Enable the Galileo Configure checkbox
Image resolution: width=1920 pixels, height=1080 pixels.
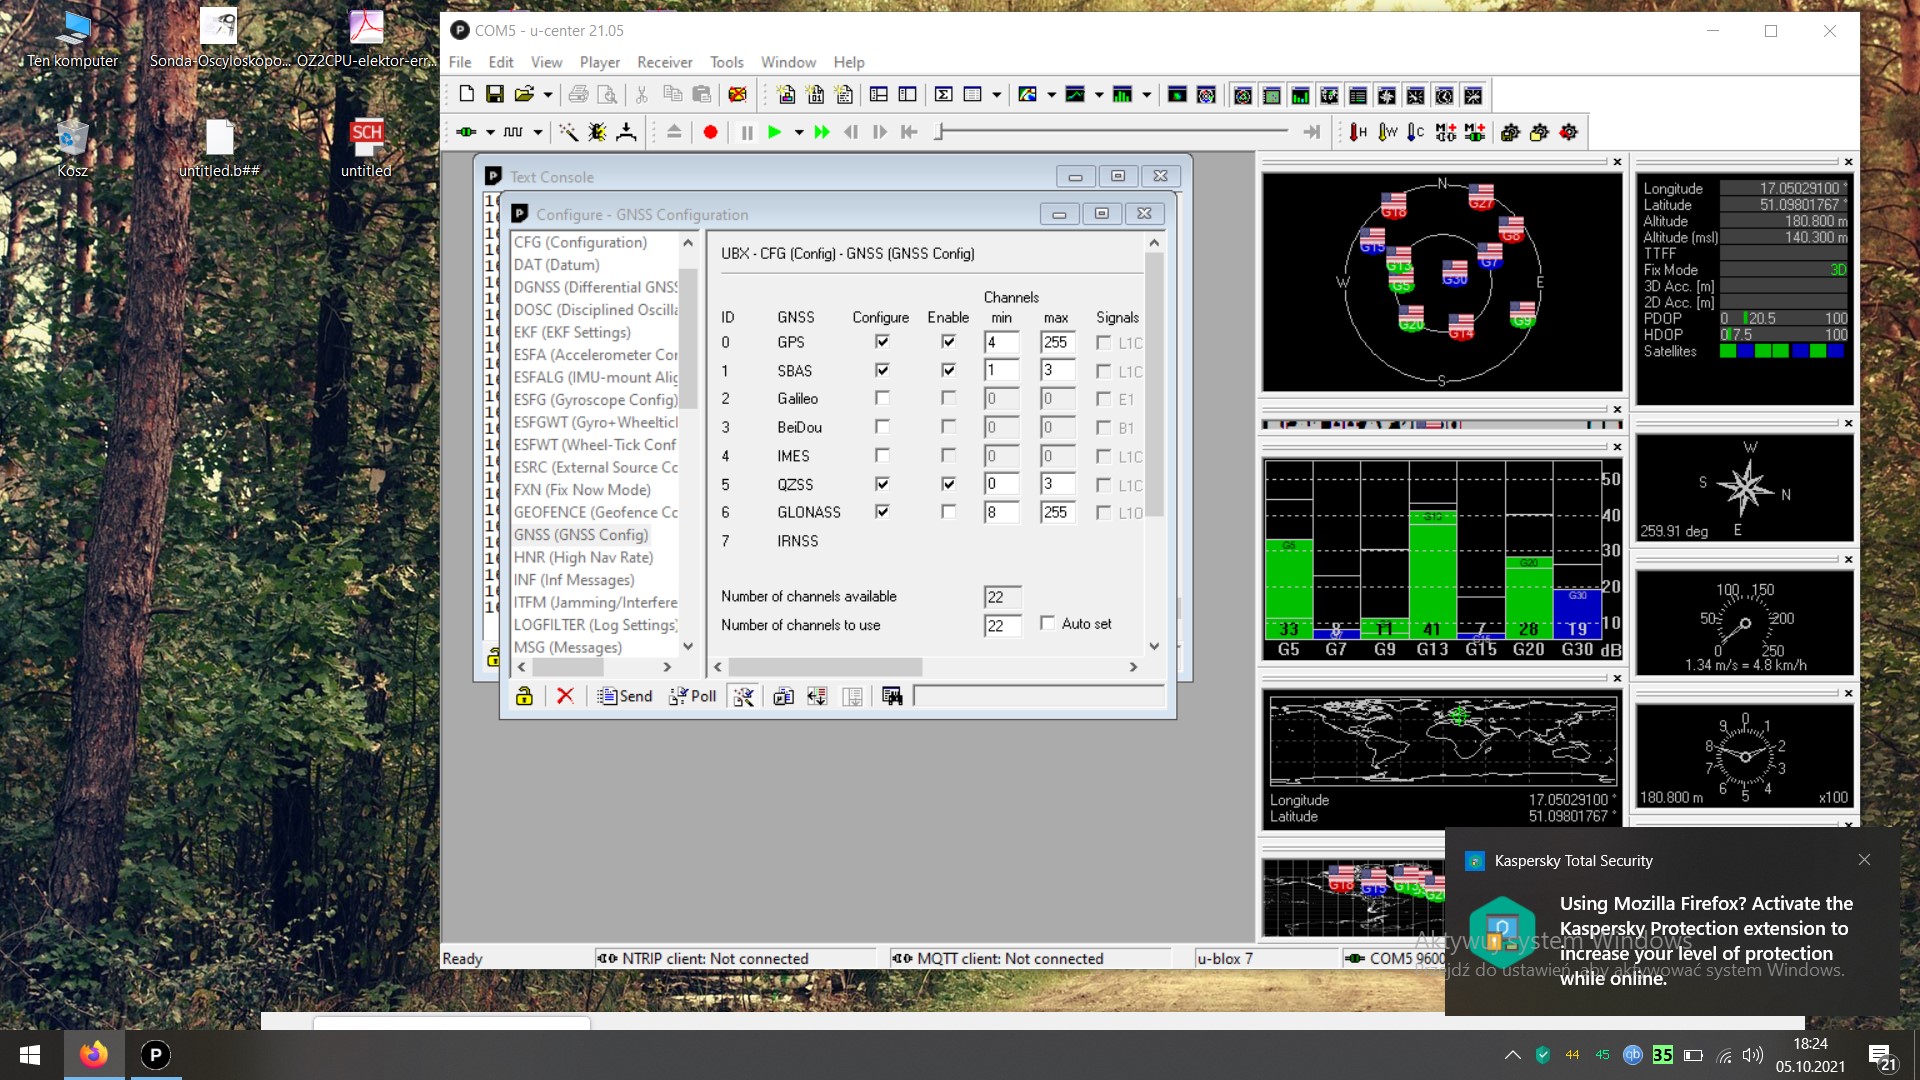[882, 398]
